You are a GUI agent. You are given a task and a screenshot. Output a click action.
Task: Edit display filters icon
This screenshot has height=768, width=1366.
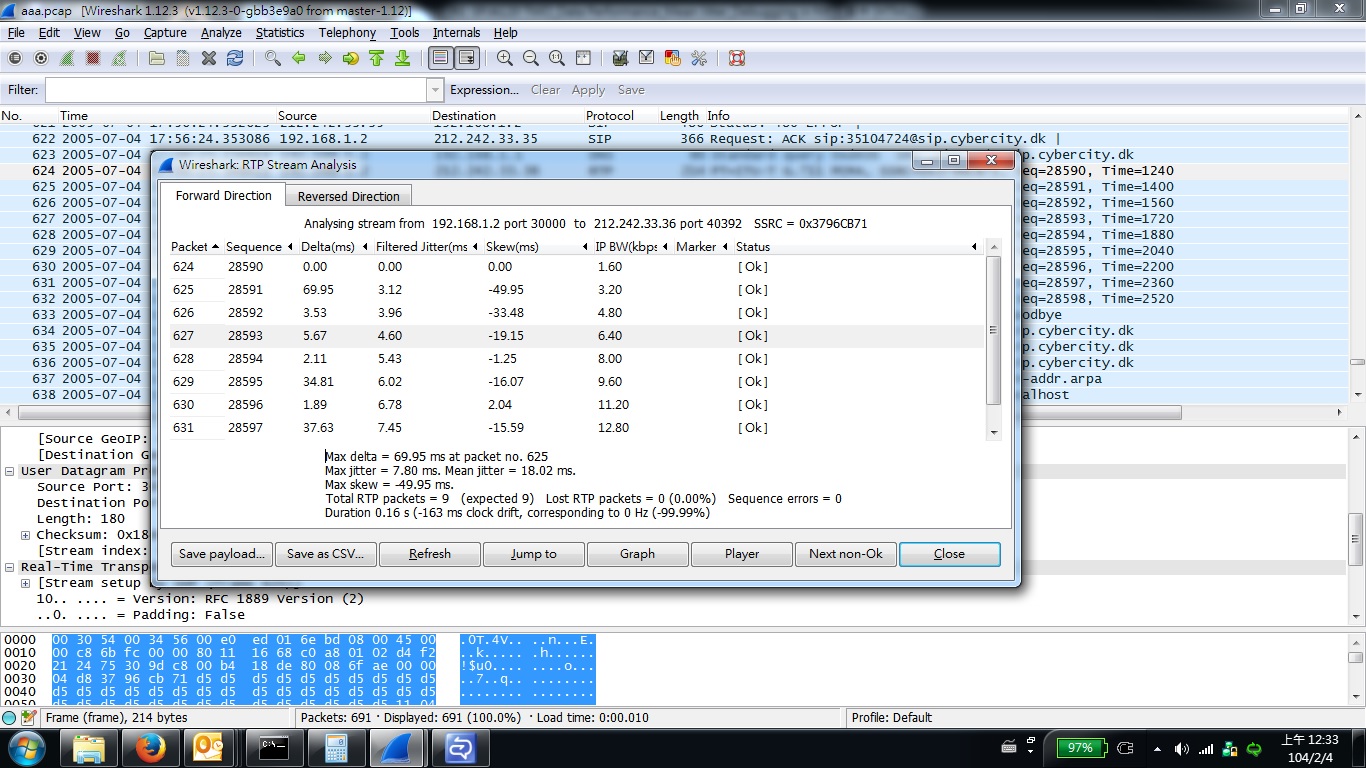pyautogui.click(x=647, y=58)
